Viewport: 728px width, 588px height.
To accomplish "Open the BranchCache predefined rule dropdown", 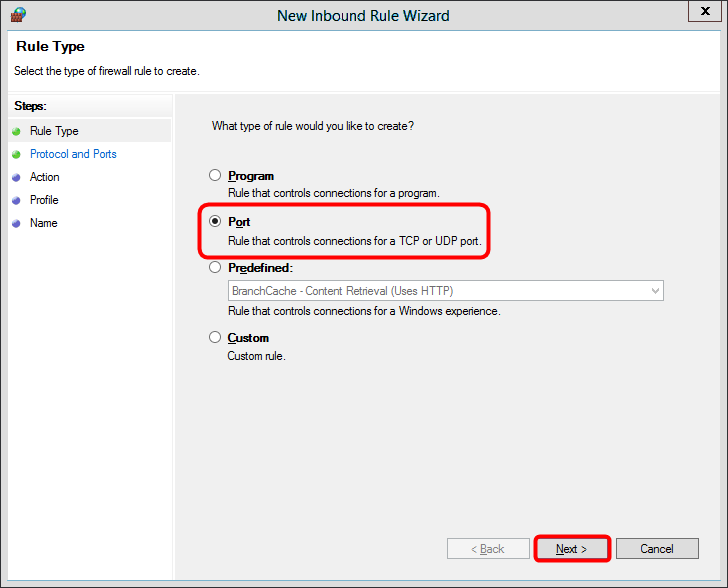I will click(438, 291).
